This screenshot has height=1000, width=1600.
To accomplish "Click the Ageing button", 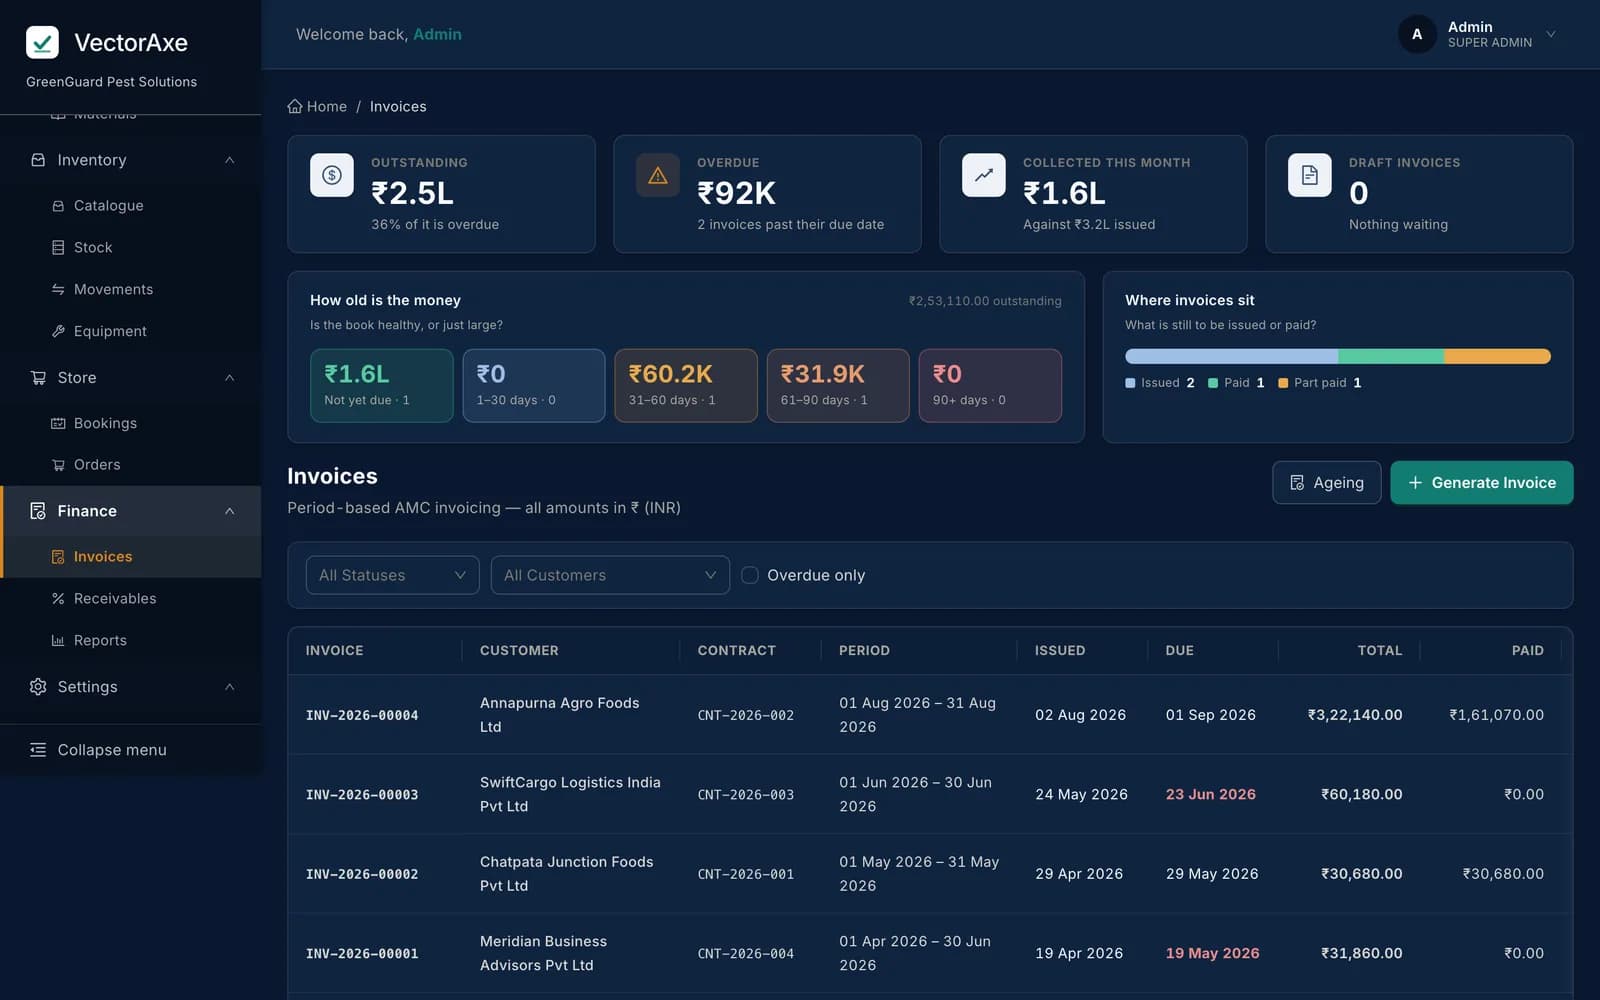I will [1326, 483].
